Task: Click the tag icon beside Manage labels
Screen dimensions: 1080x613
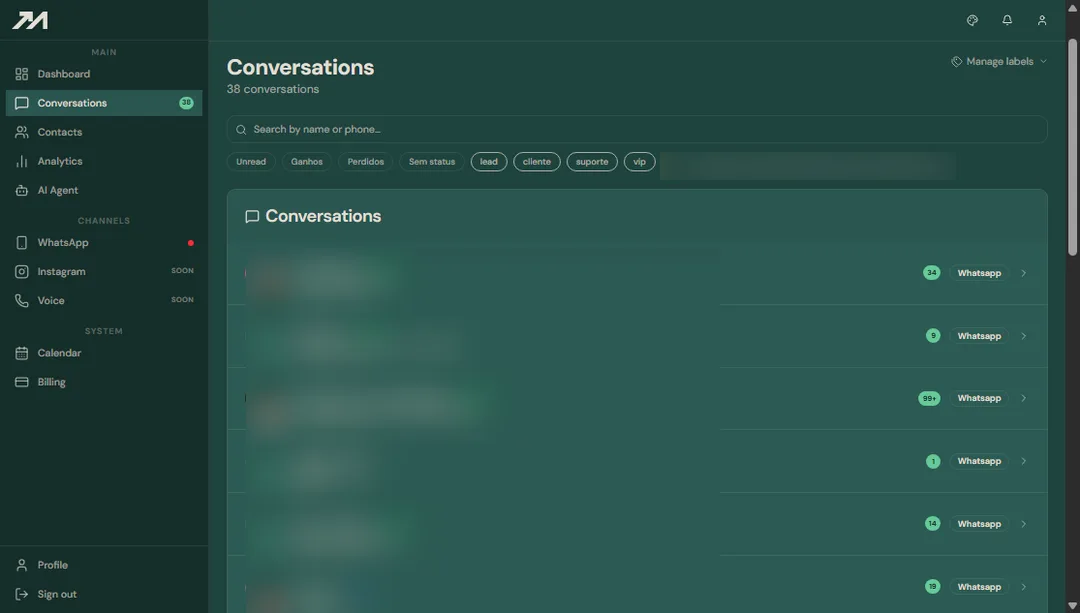Action: pos(956,61)
